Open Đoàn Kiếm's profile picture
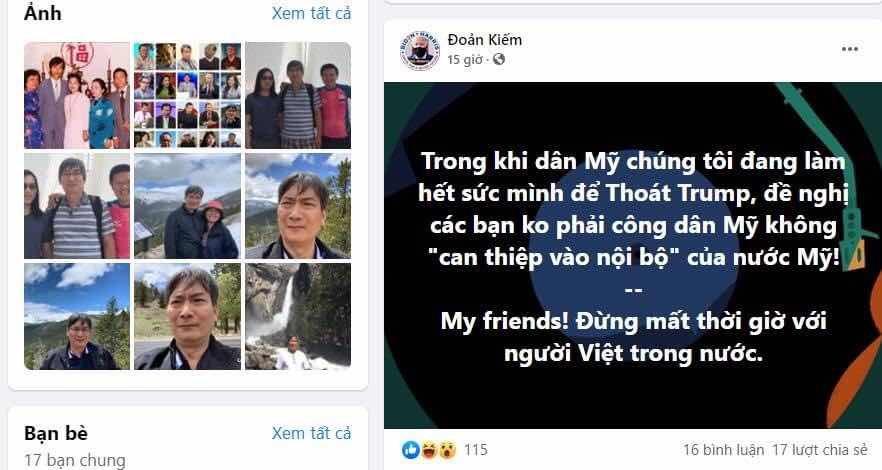This screenshot has width=882, height=470. point(420,50)
